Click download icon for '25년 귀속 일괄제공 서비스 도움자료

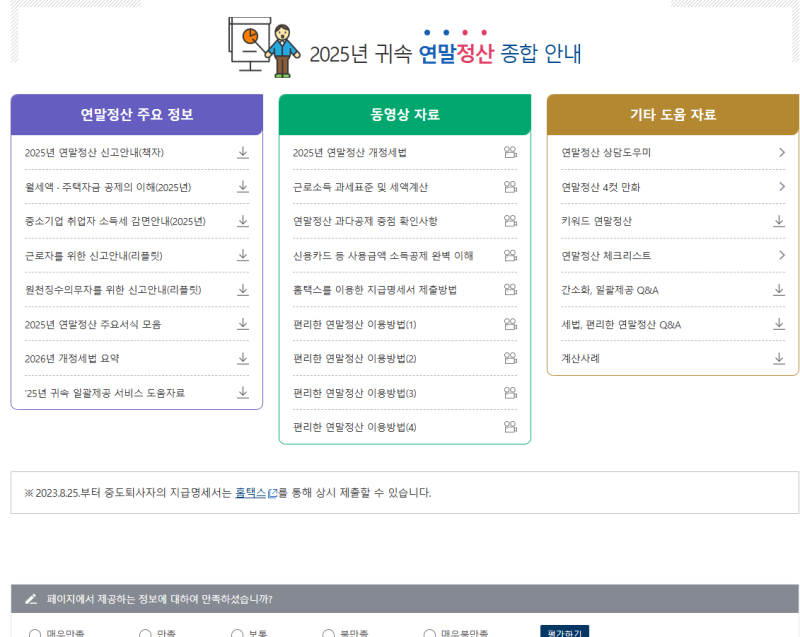[243, 392]
